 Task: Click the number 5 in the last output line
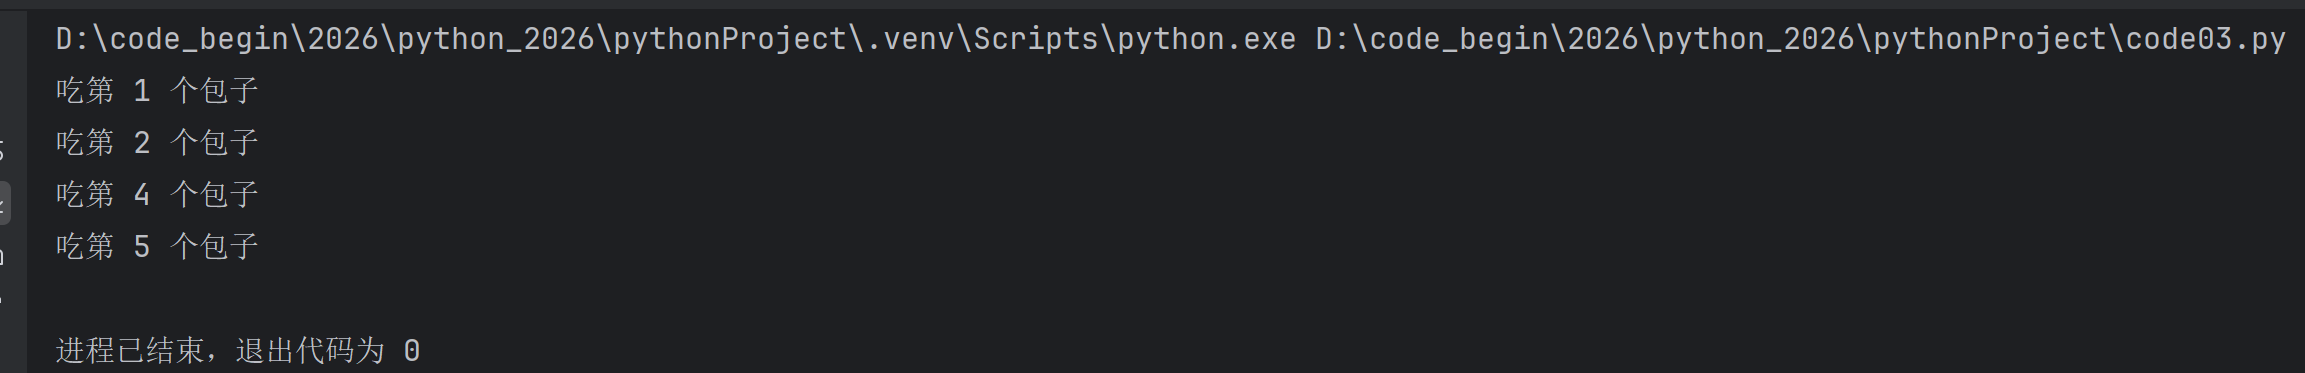tap(142, 247)
